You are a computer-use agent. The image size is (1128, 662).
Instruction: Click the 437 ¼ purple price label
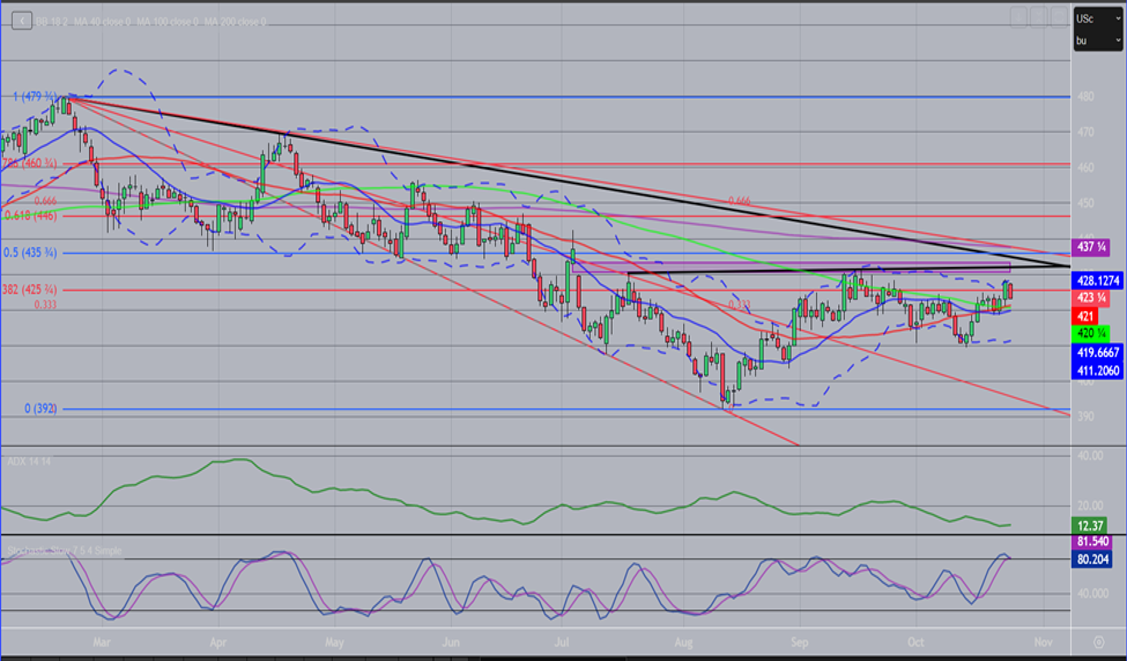[x=1088, y=246]
